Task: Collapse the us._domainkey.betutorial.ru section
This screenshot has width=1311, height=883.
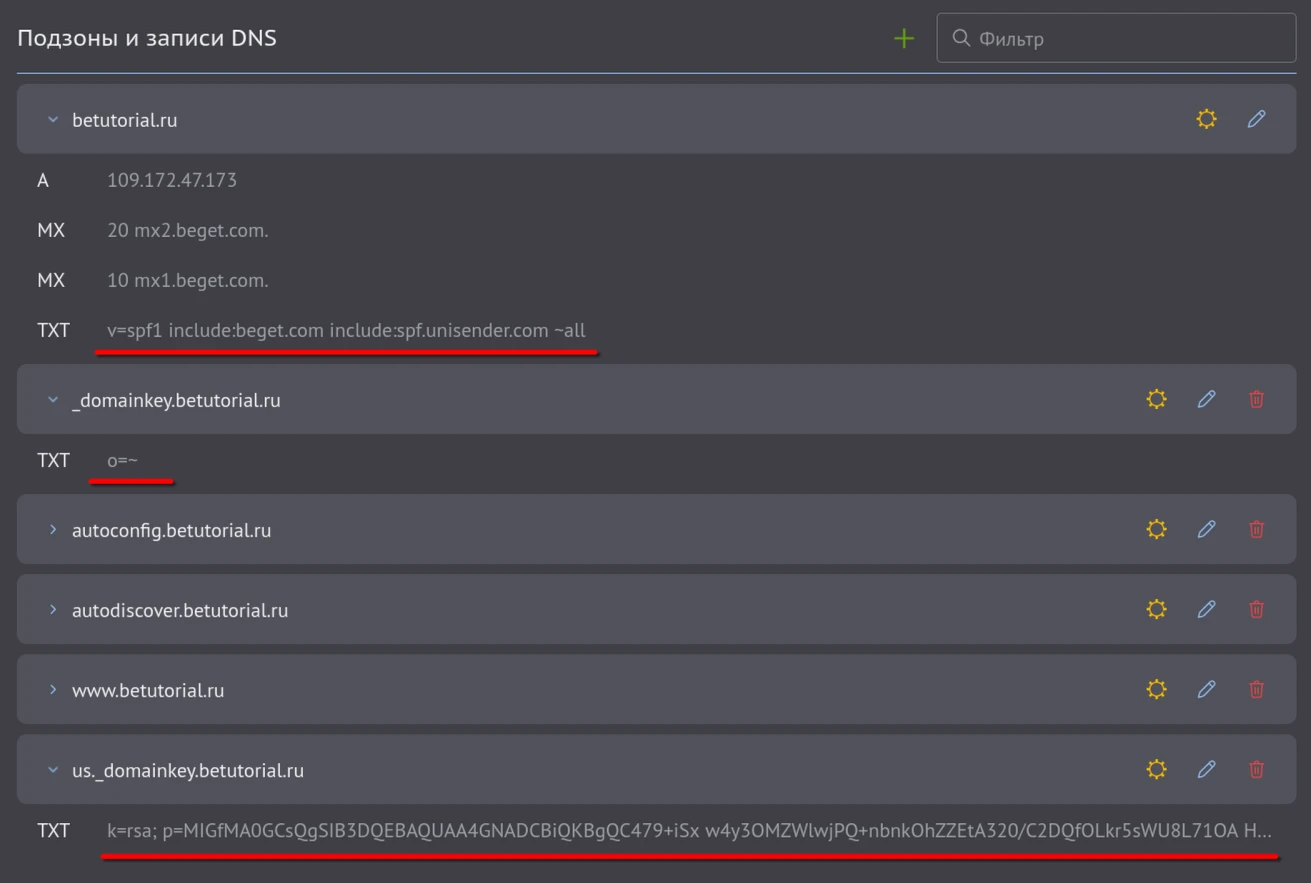Action: [53, 770]
